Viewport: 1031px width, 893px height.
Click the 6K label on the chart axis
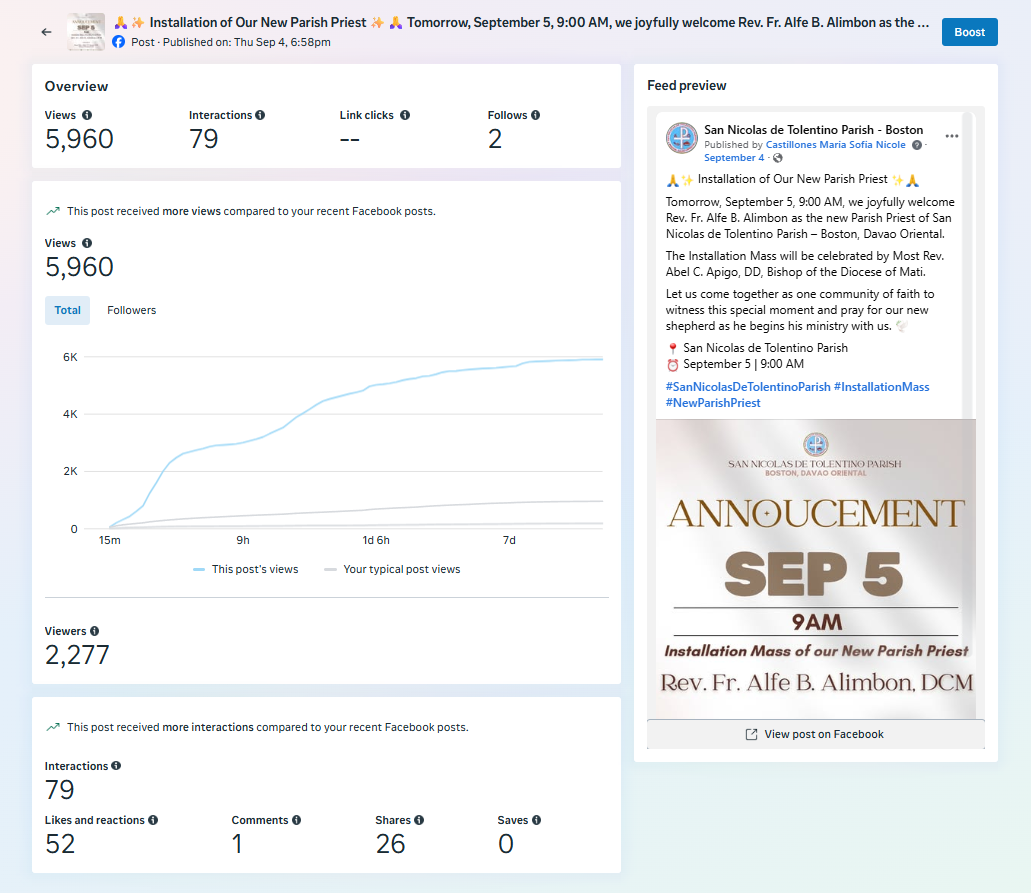pos(70,357)
